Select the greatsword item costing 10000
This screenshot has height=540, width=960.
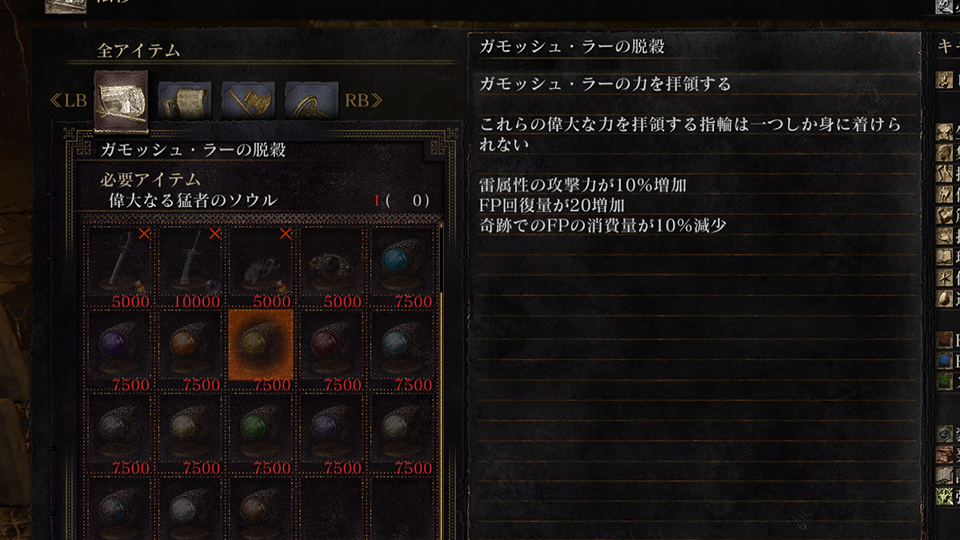(190, 267)
